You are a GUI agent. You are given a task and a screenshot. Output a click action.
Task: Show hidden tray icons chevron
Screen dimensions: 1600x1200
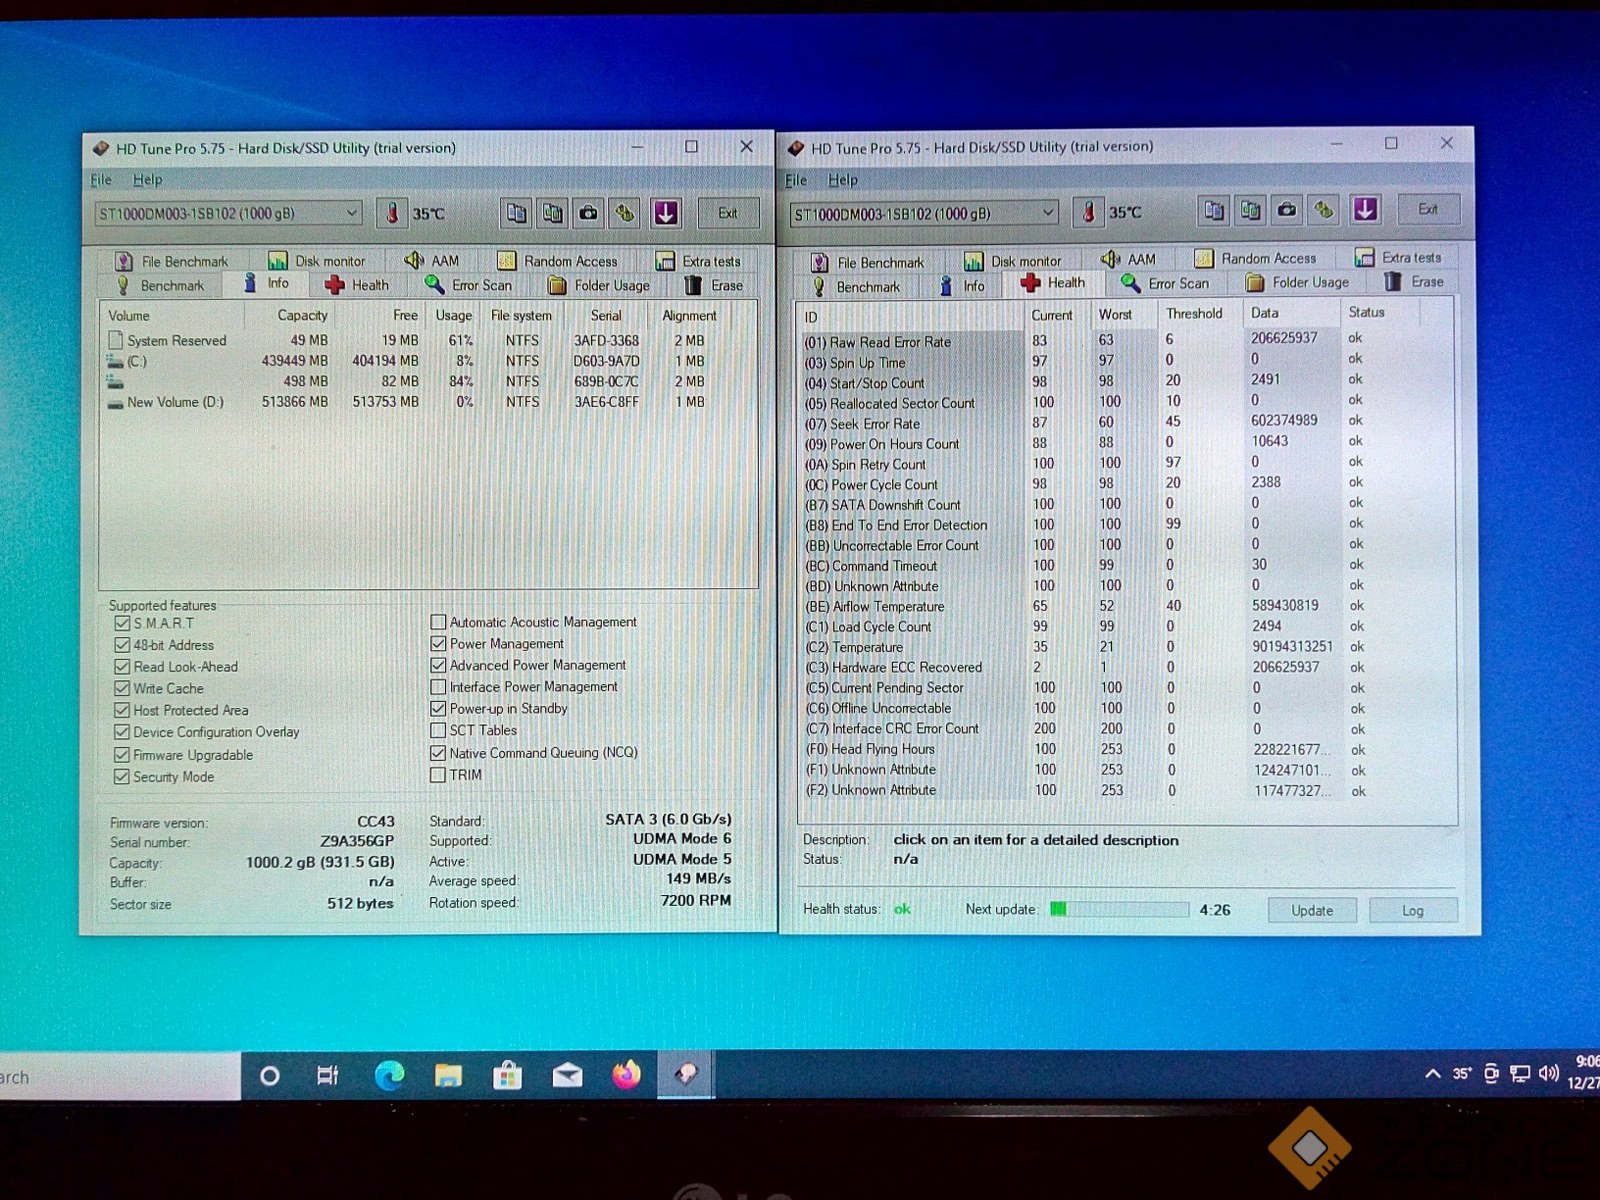[x=1432, y=1074]
